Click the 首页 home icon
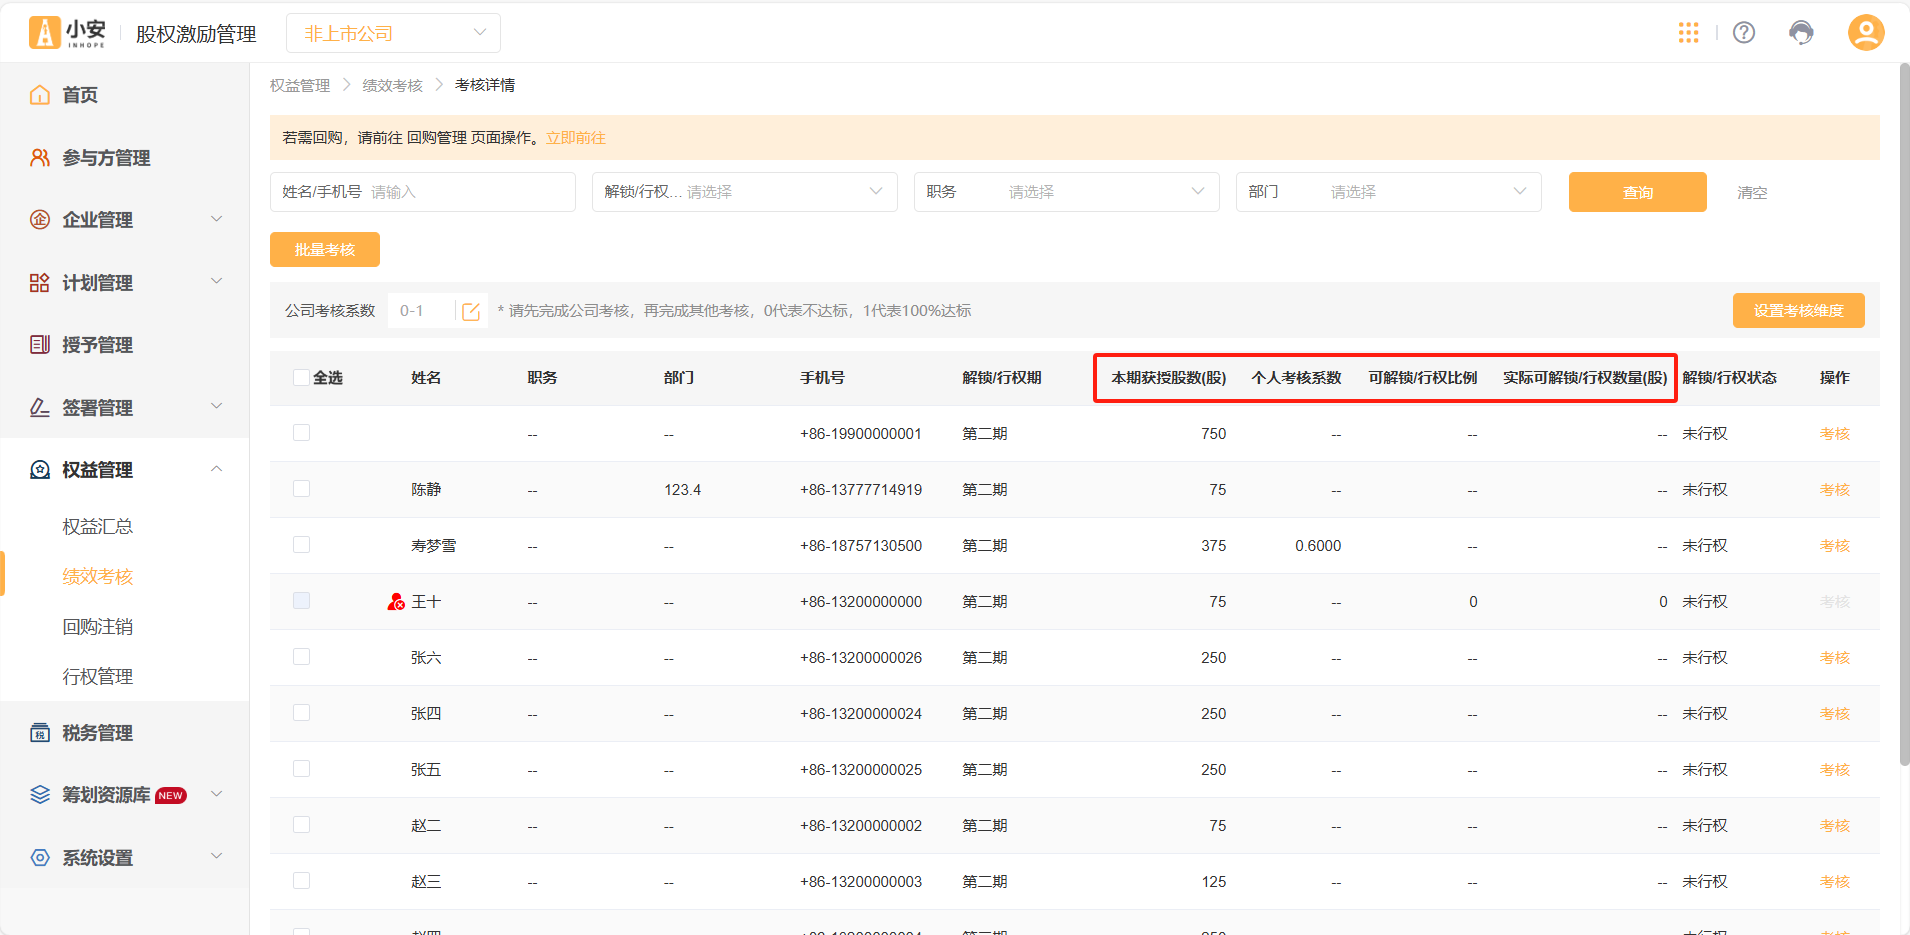The height and width of the screenshot is (935, 1910). 40,95
